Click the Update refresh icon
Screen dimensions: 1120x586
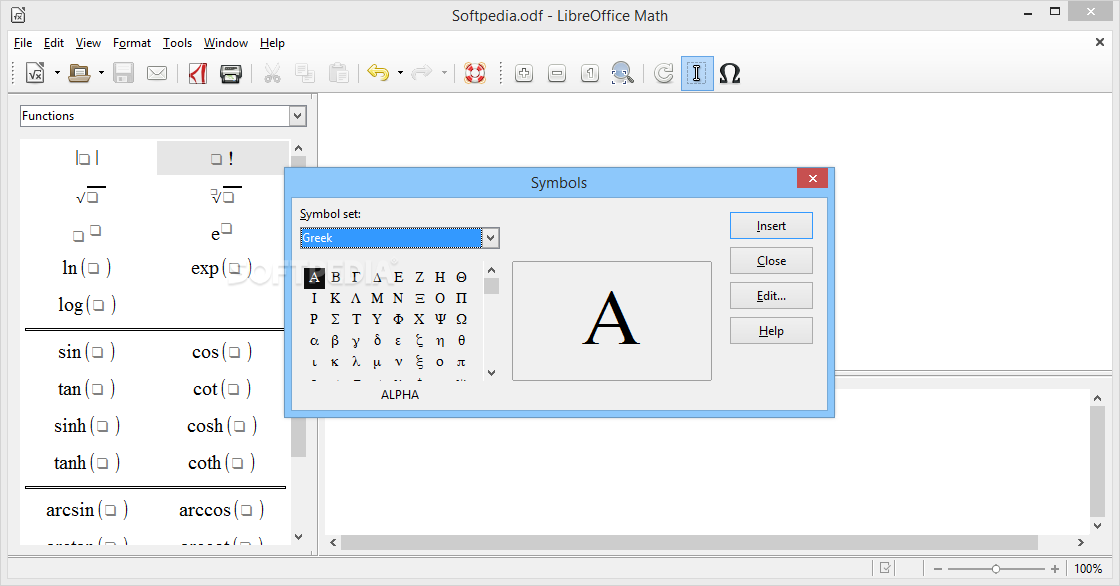click(664, 73)
